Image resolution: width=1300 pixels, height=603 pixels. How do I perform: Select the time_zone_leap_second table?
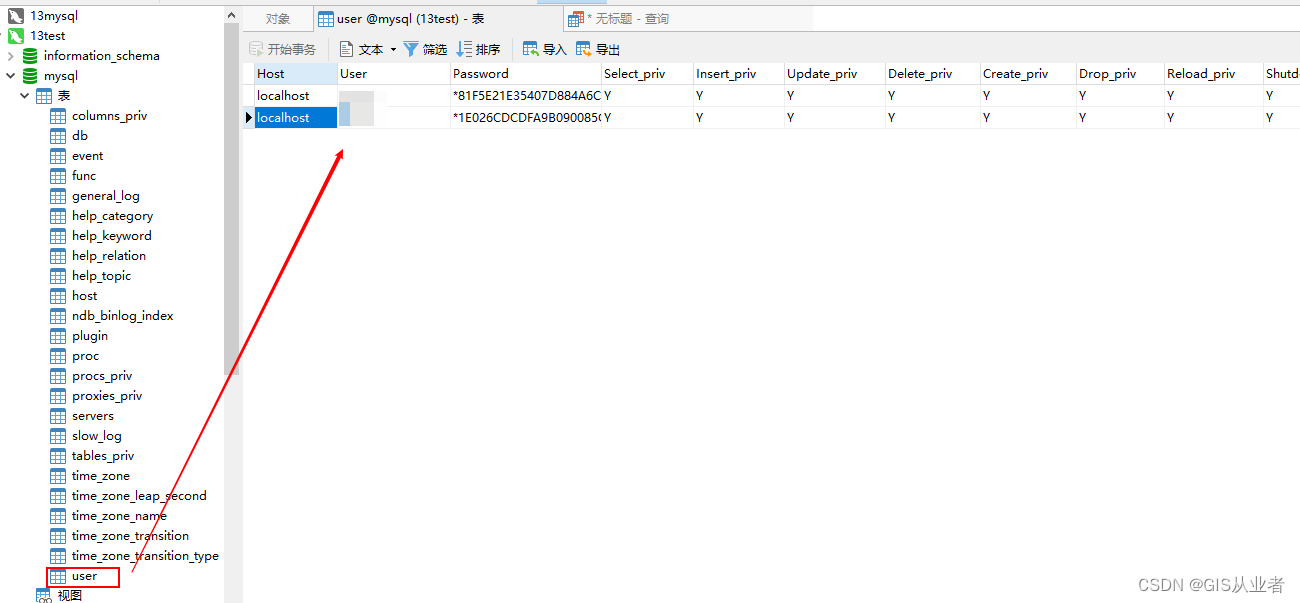click(139, 496)
